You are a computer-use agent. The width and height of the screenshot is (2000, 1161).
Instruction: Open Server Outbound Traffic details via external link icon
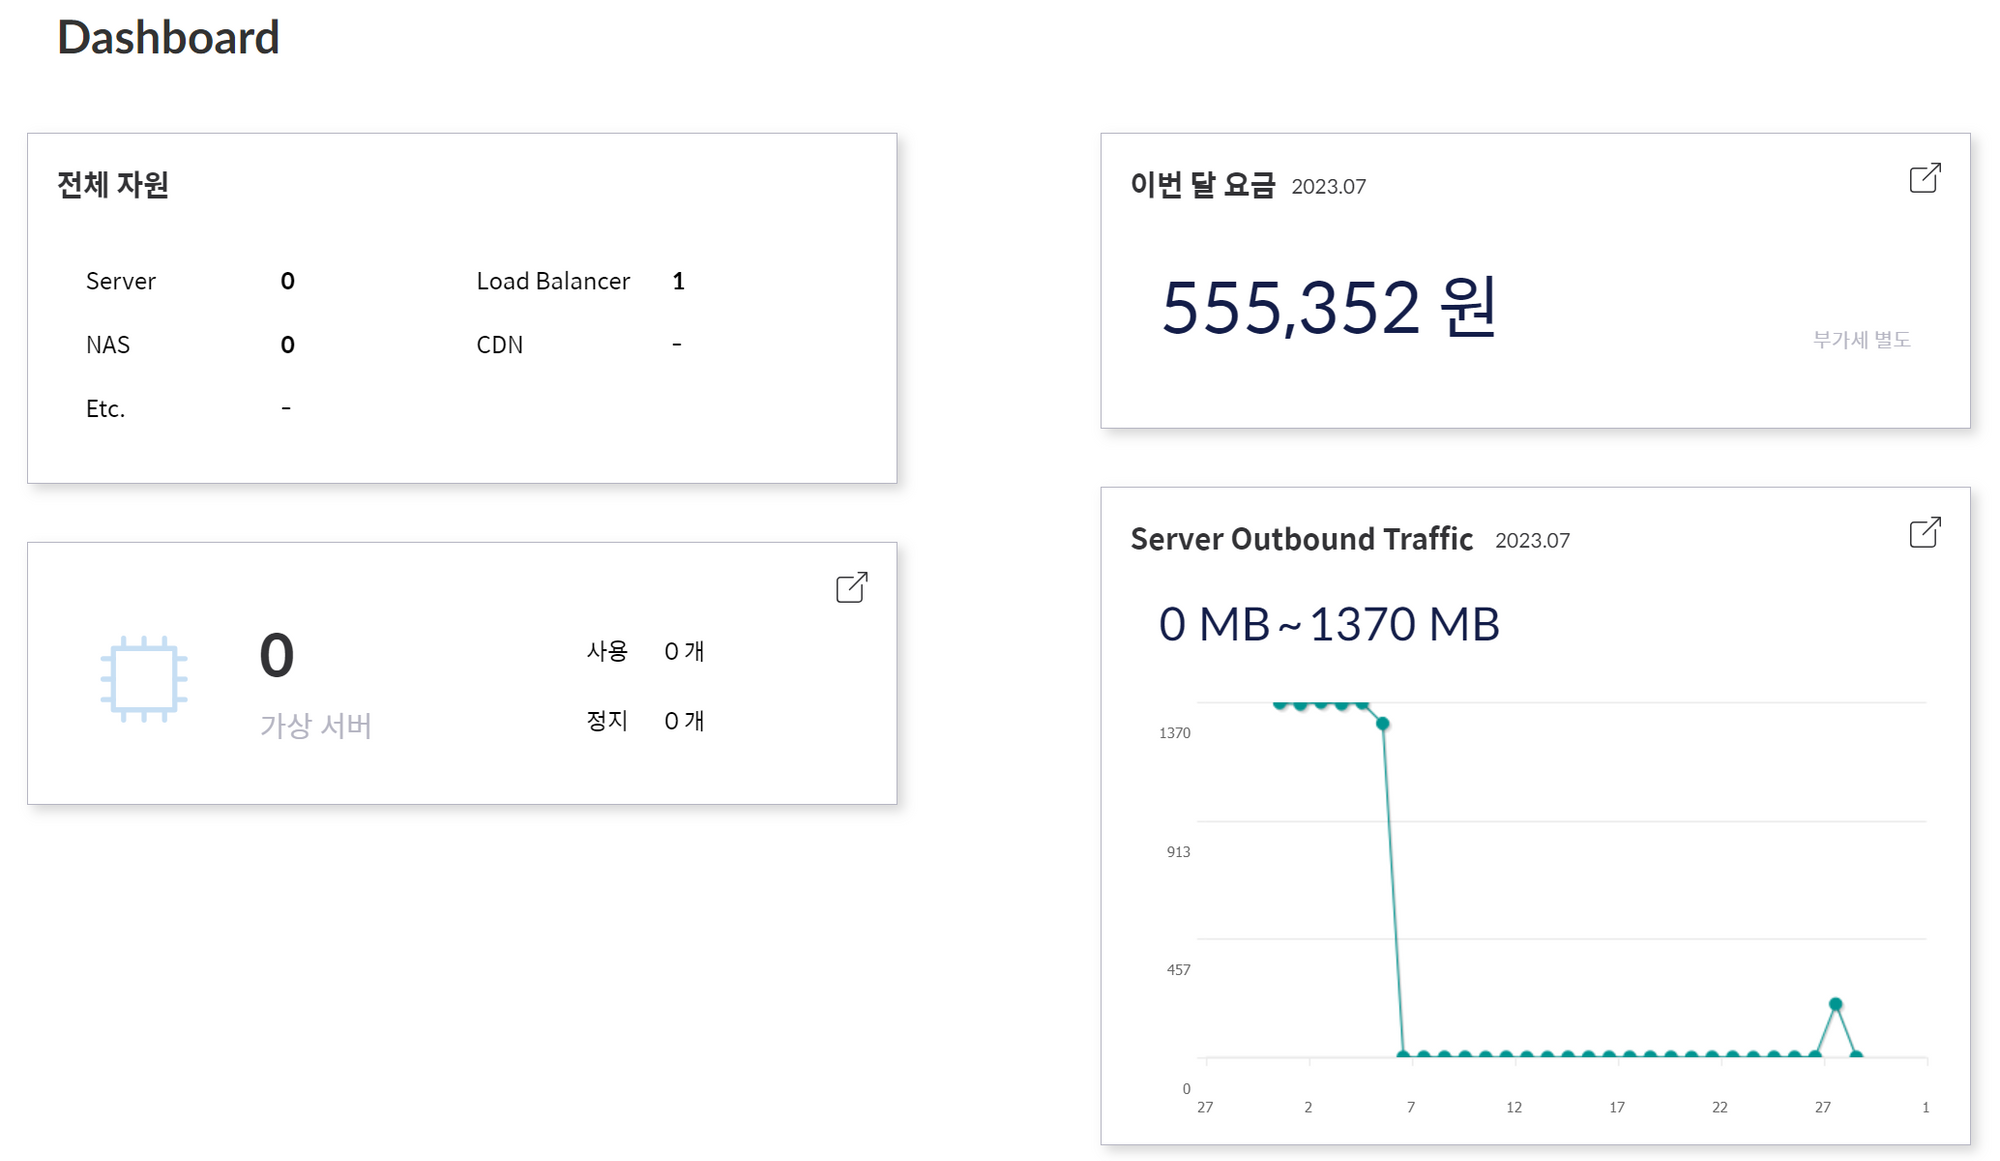click(x=1924, y=533)
